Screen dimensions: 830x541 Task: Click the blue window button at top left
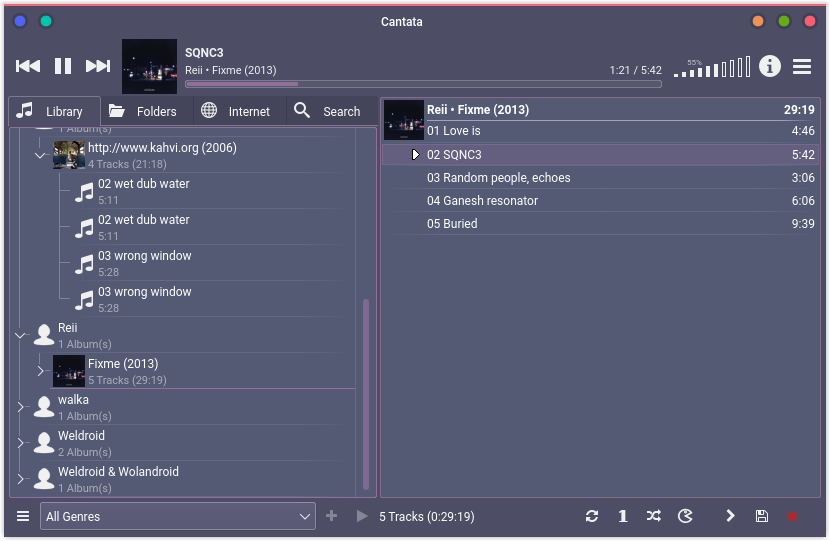coord(20,21)
